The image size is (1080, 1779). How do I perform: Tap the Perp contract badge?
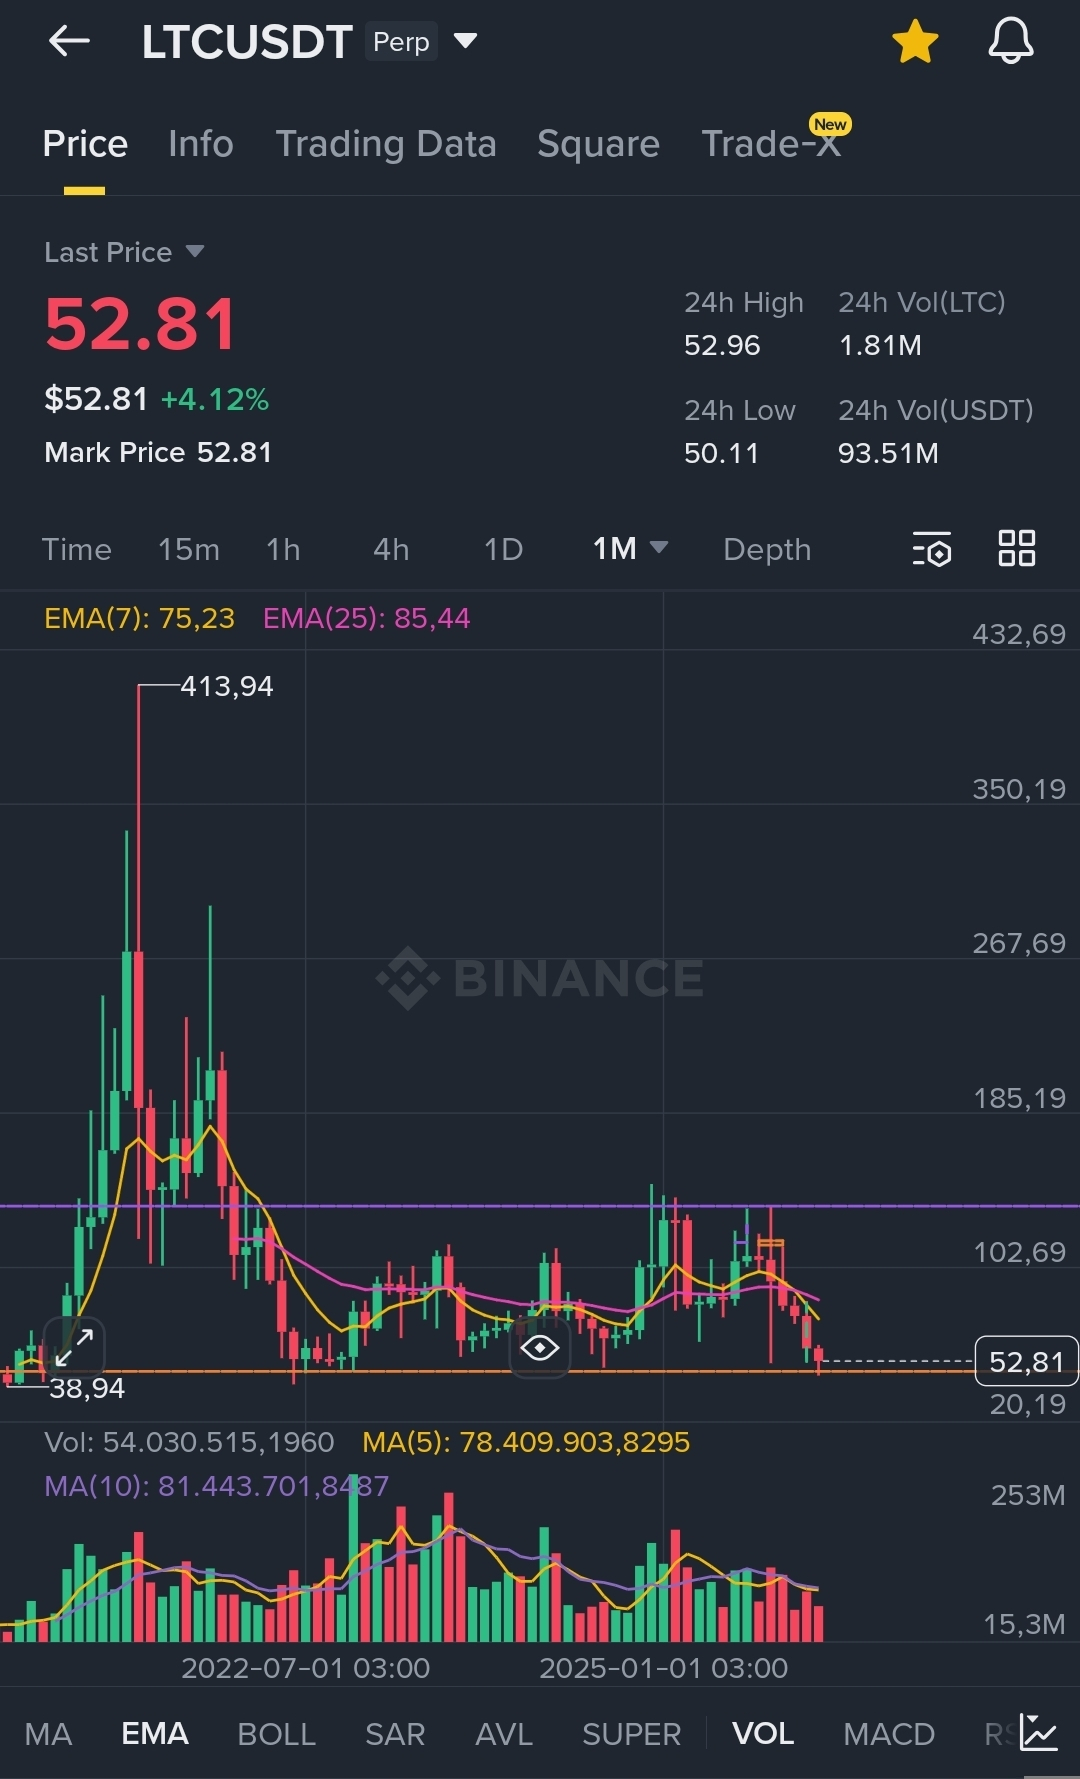click(401, 42)
